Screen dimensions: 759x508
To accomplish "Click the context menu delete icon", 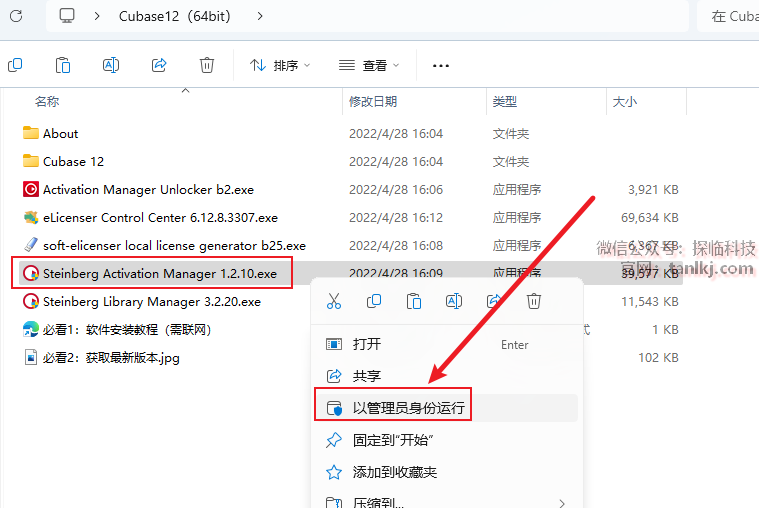I will click(534, 301).
